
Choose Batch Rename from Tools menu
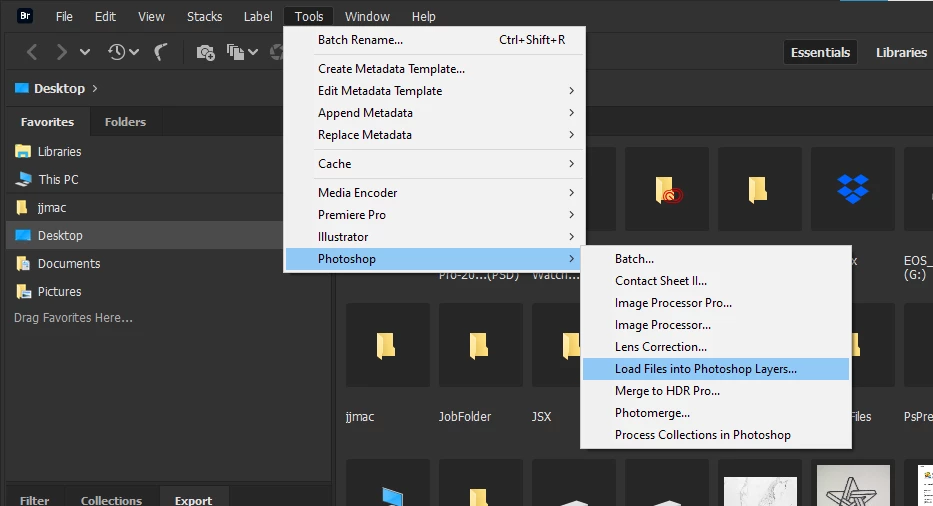(x=435, y=40)
